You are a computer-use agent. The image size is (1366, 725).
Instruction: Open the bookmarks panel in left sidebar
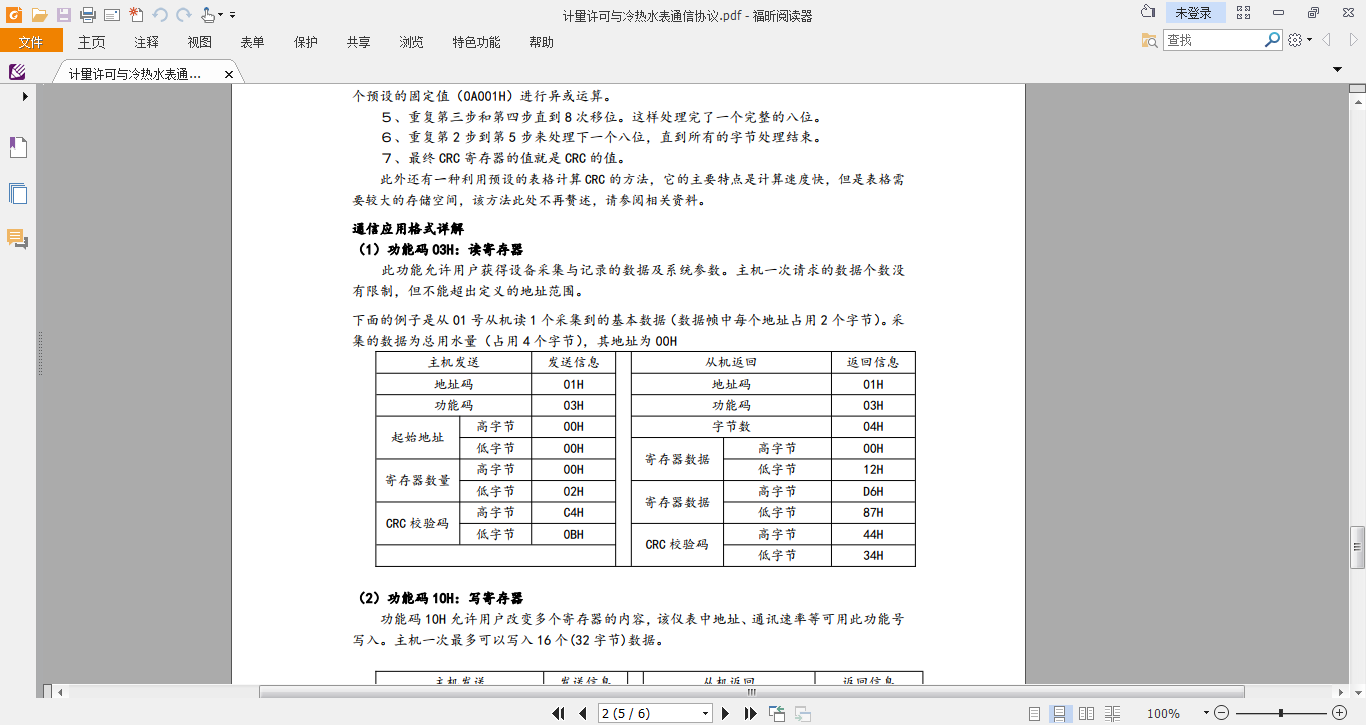[x=18, y=148]
